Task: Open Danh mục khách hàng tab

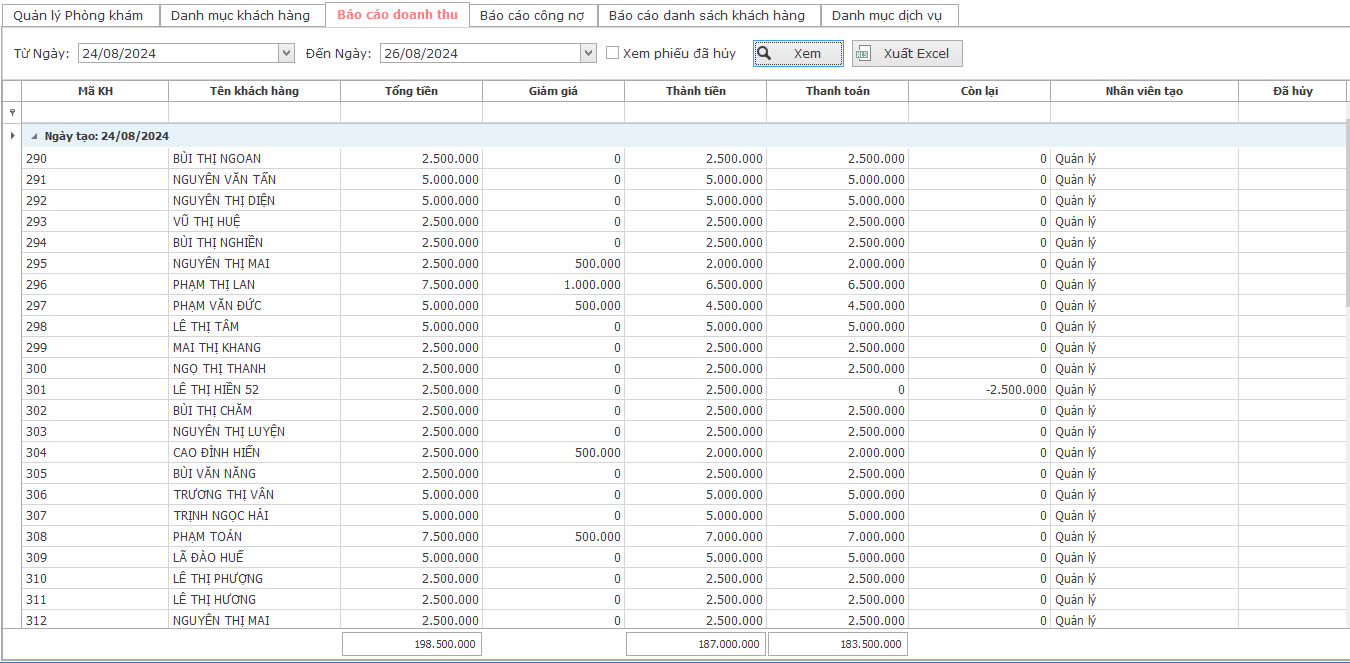Action: pyautogui.click(x=241, y=16)
